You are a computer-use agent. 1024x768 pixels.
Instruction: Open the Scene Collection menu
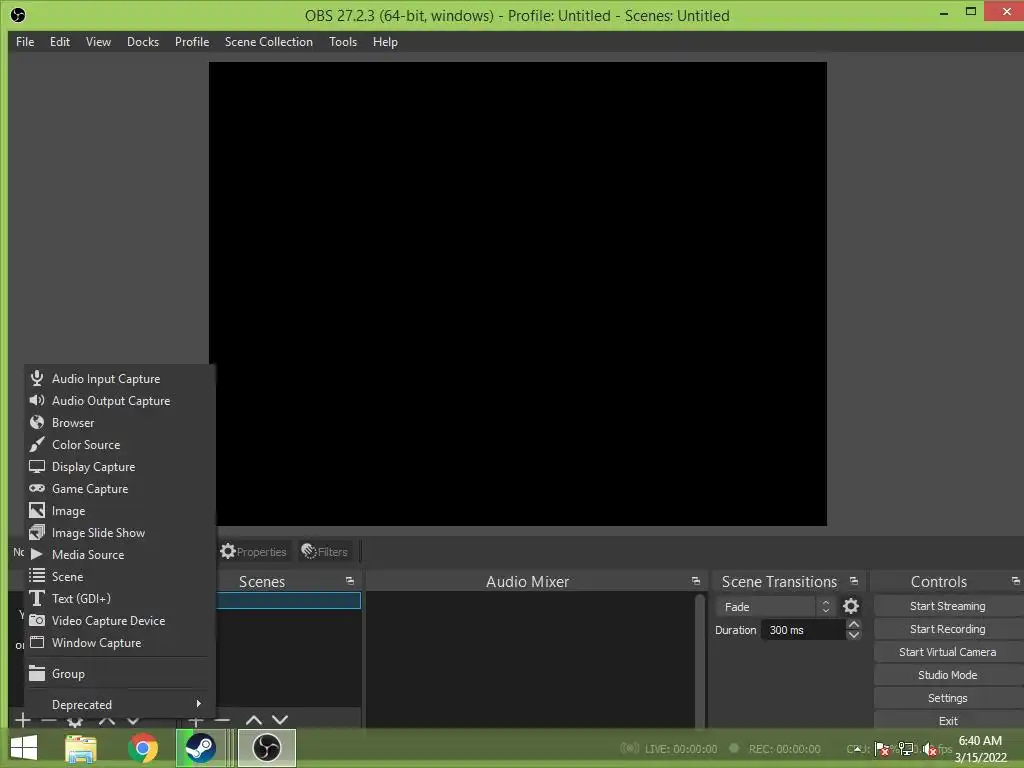pyautogui.click(x=268, y=42)
